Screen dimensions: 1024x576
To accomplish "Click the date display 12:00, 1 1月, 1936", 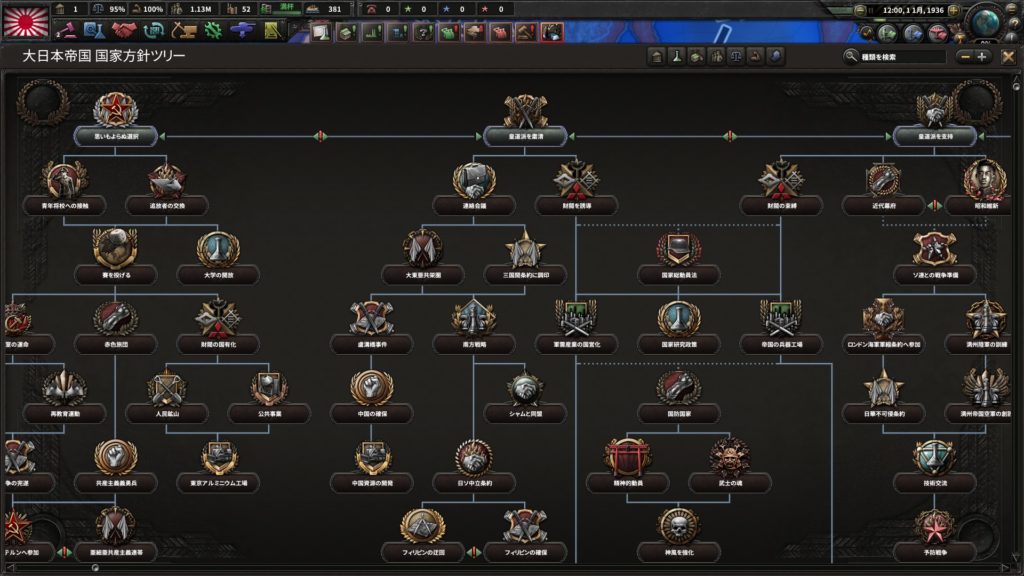I will (x=913, y=10).
